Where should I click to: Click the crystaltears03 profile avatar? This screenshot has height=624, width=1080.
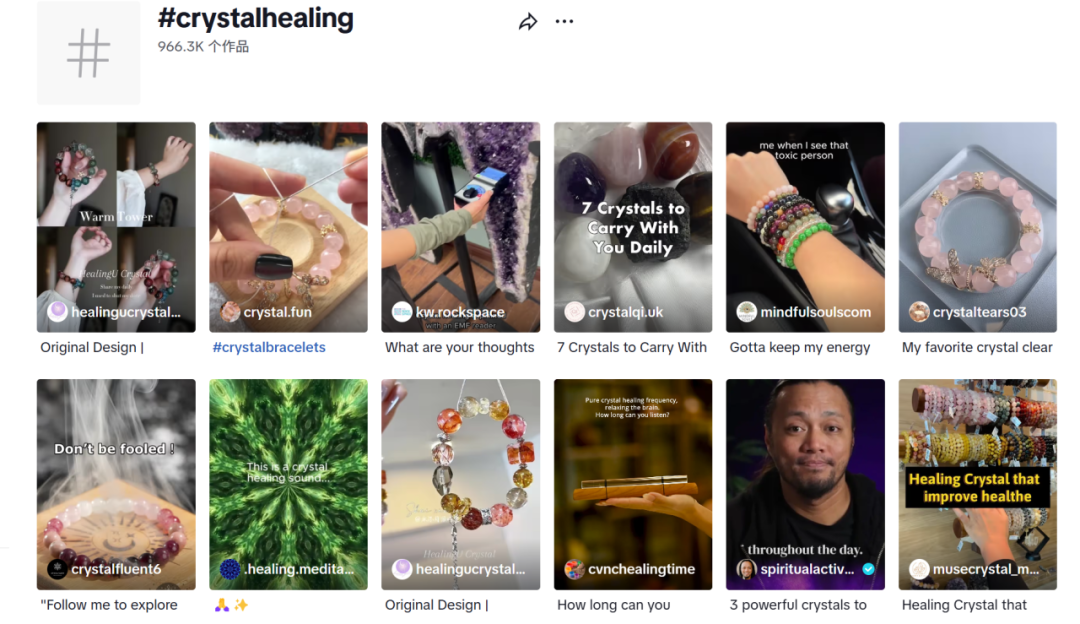(x=919, y=312)
